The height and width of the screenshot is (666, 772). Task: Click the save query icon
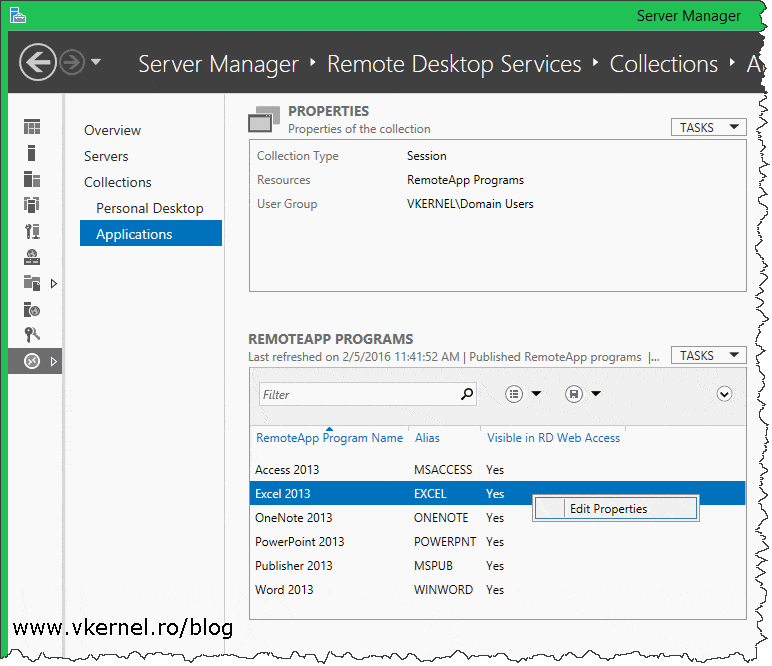[x=574, y=394]
